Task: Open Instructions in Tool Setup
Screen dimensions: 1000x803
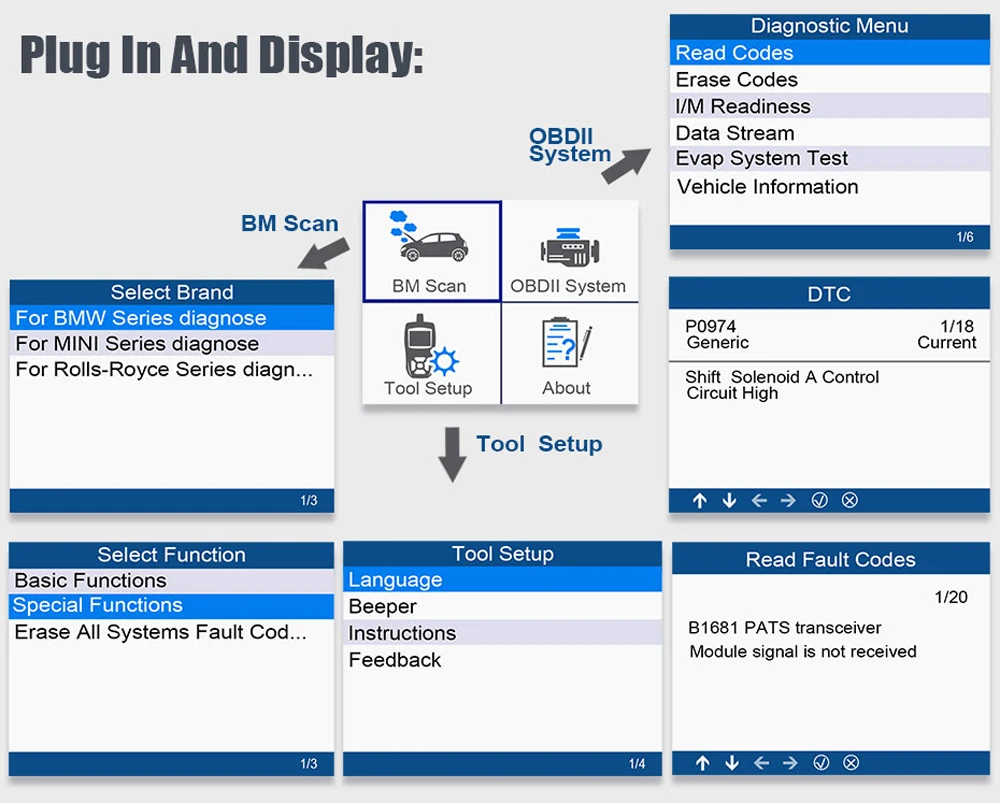Action: point(503,633)
